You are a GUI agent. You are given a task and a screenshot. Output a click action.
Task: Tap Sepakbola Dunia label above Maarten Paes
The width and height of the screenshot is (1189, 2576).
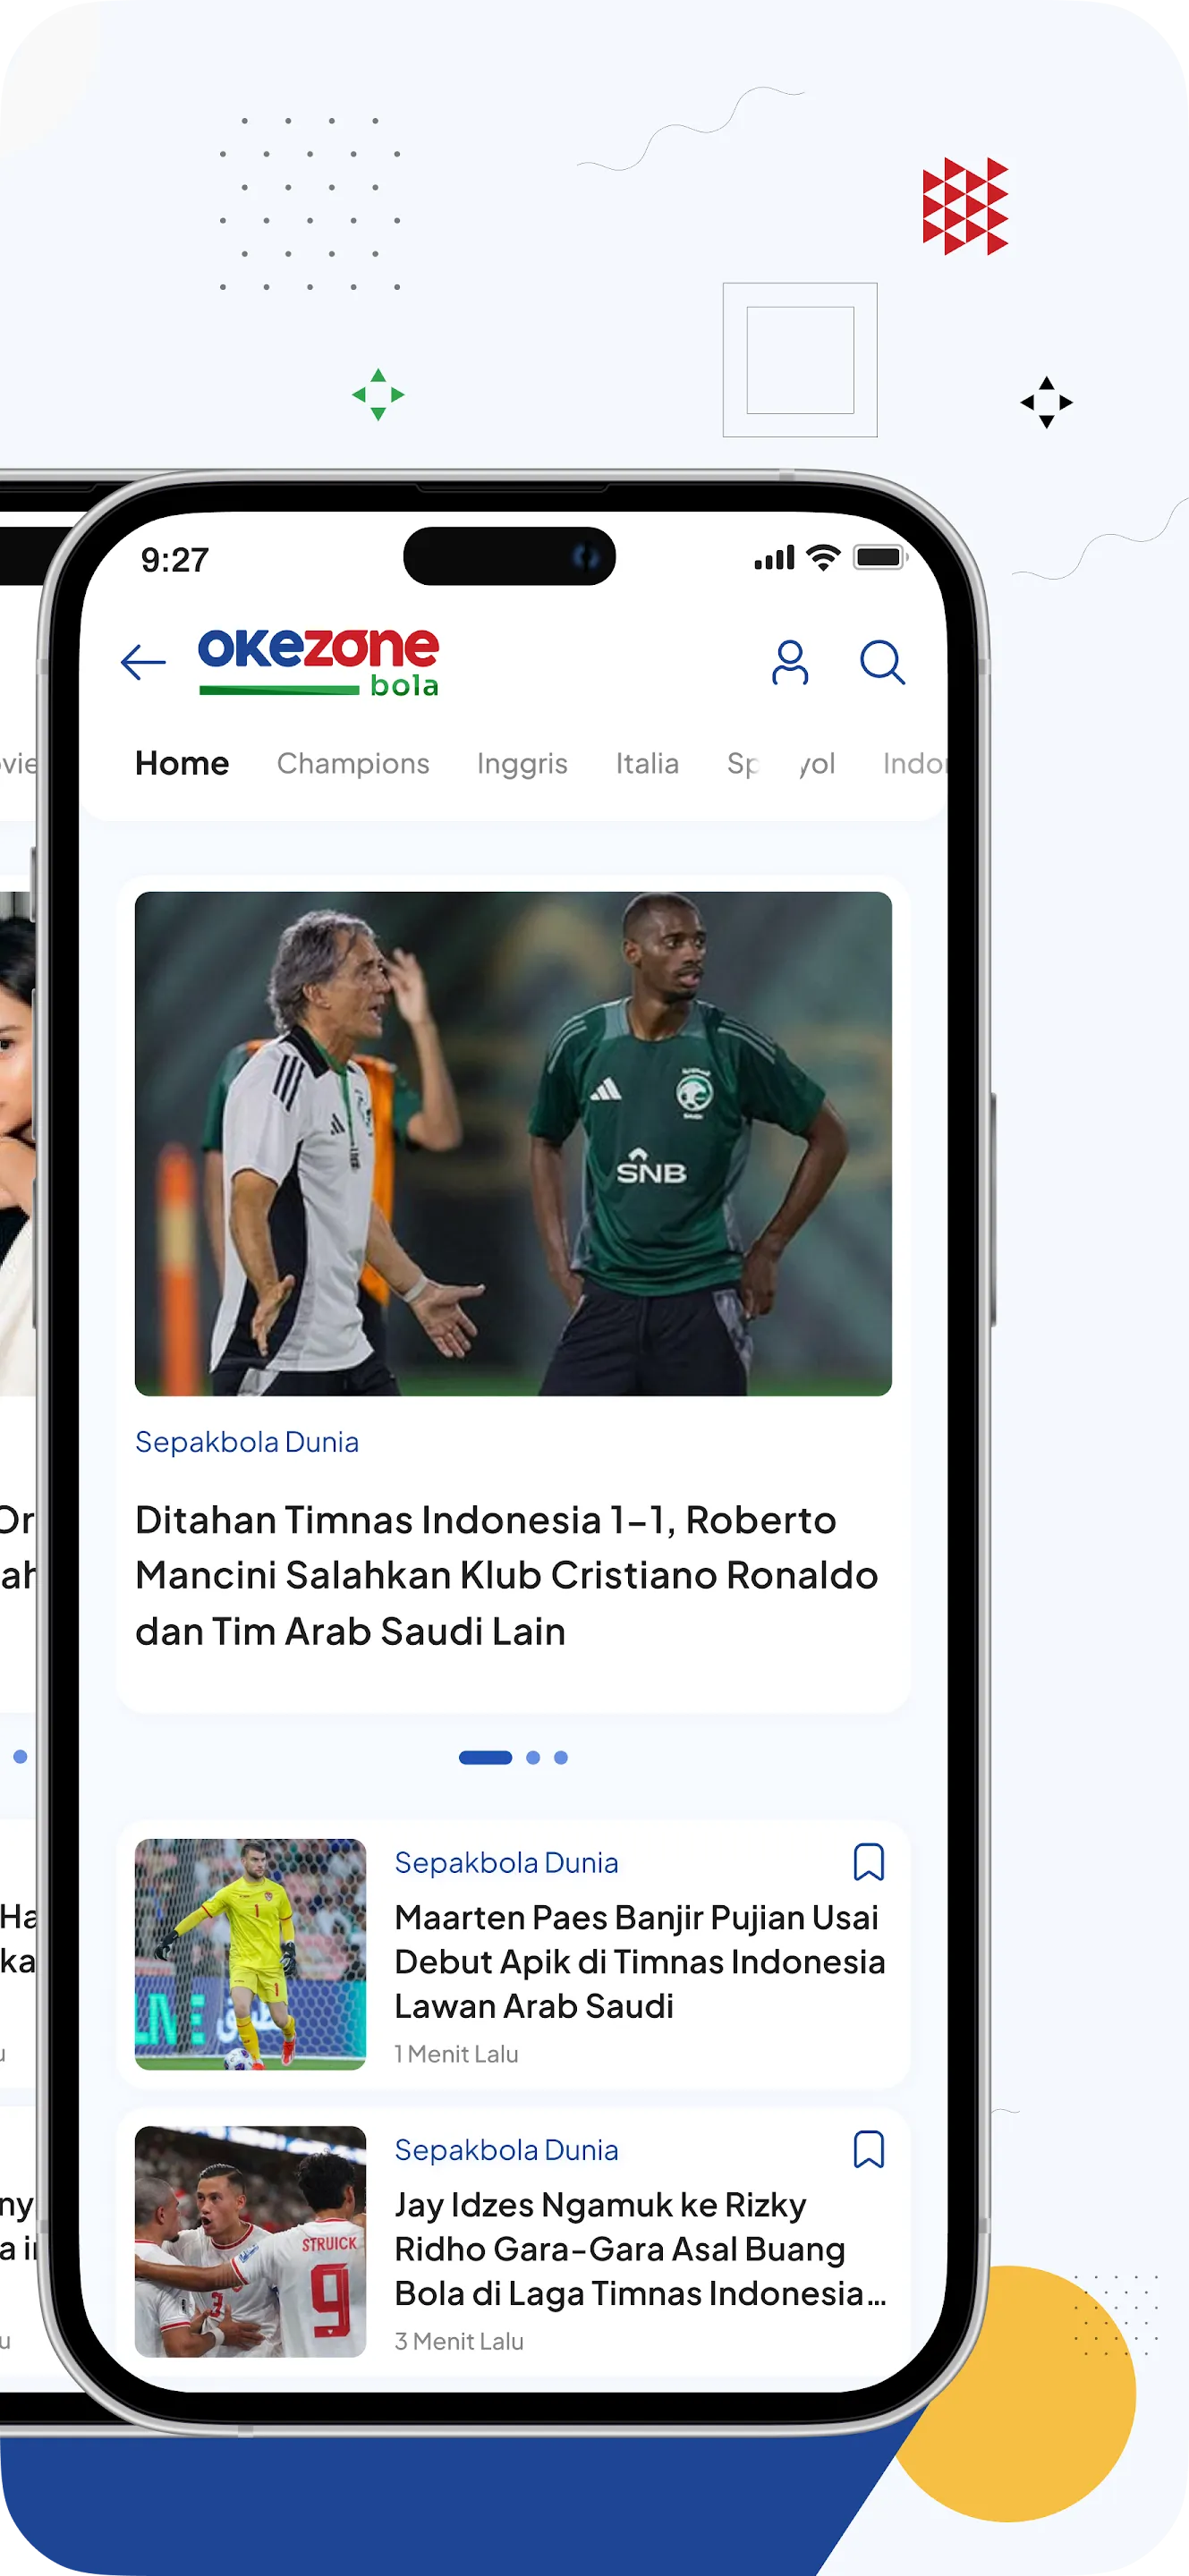click(506, 1863)
